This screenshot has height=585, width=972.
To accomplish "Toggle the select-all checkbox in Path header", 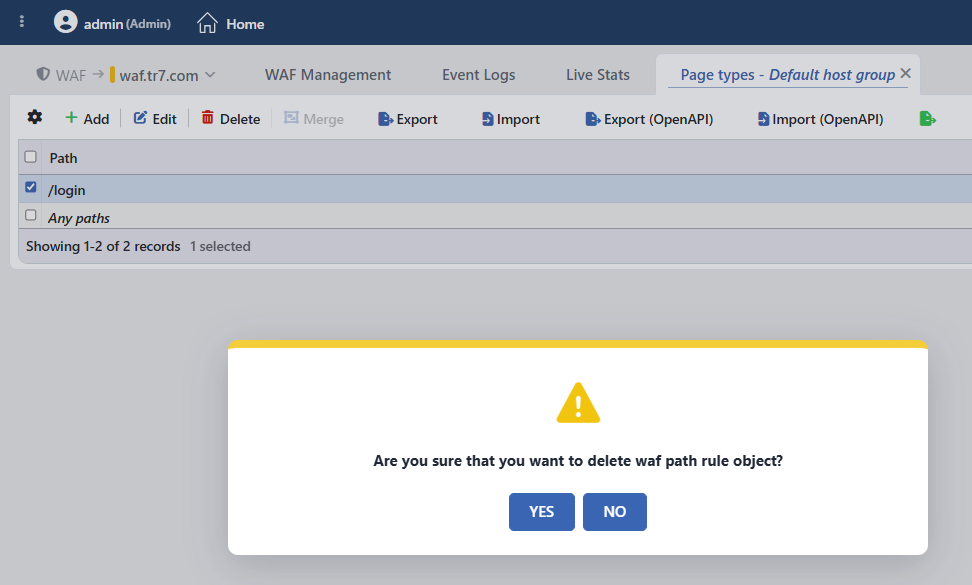I will 30,157.
